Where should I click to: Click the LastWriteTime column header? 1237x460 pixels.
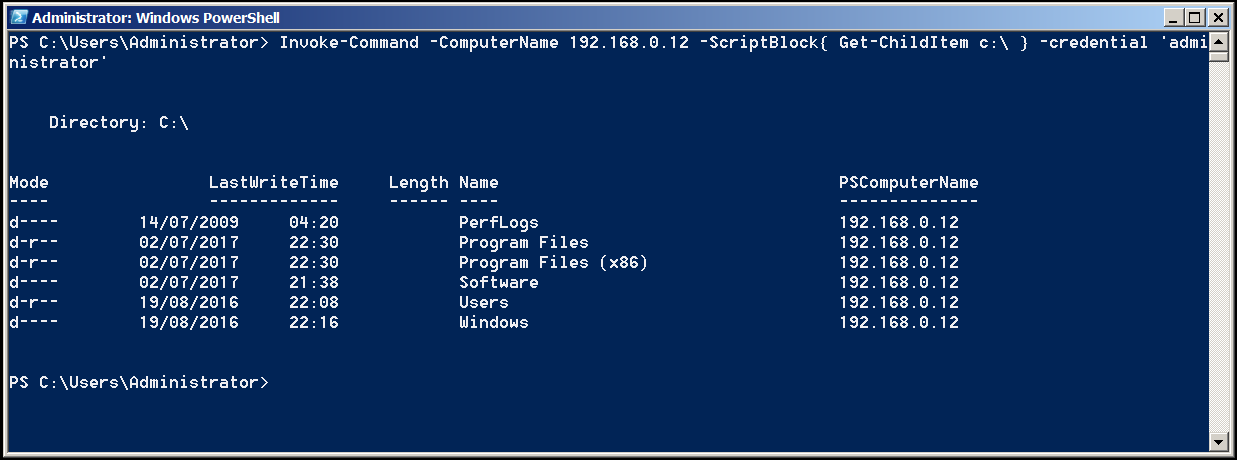273,182
